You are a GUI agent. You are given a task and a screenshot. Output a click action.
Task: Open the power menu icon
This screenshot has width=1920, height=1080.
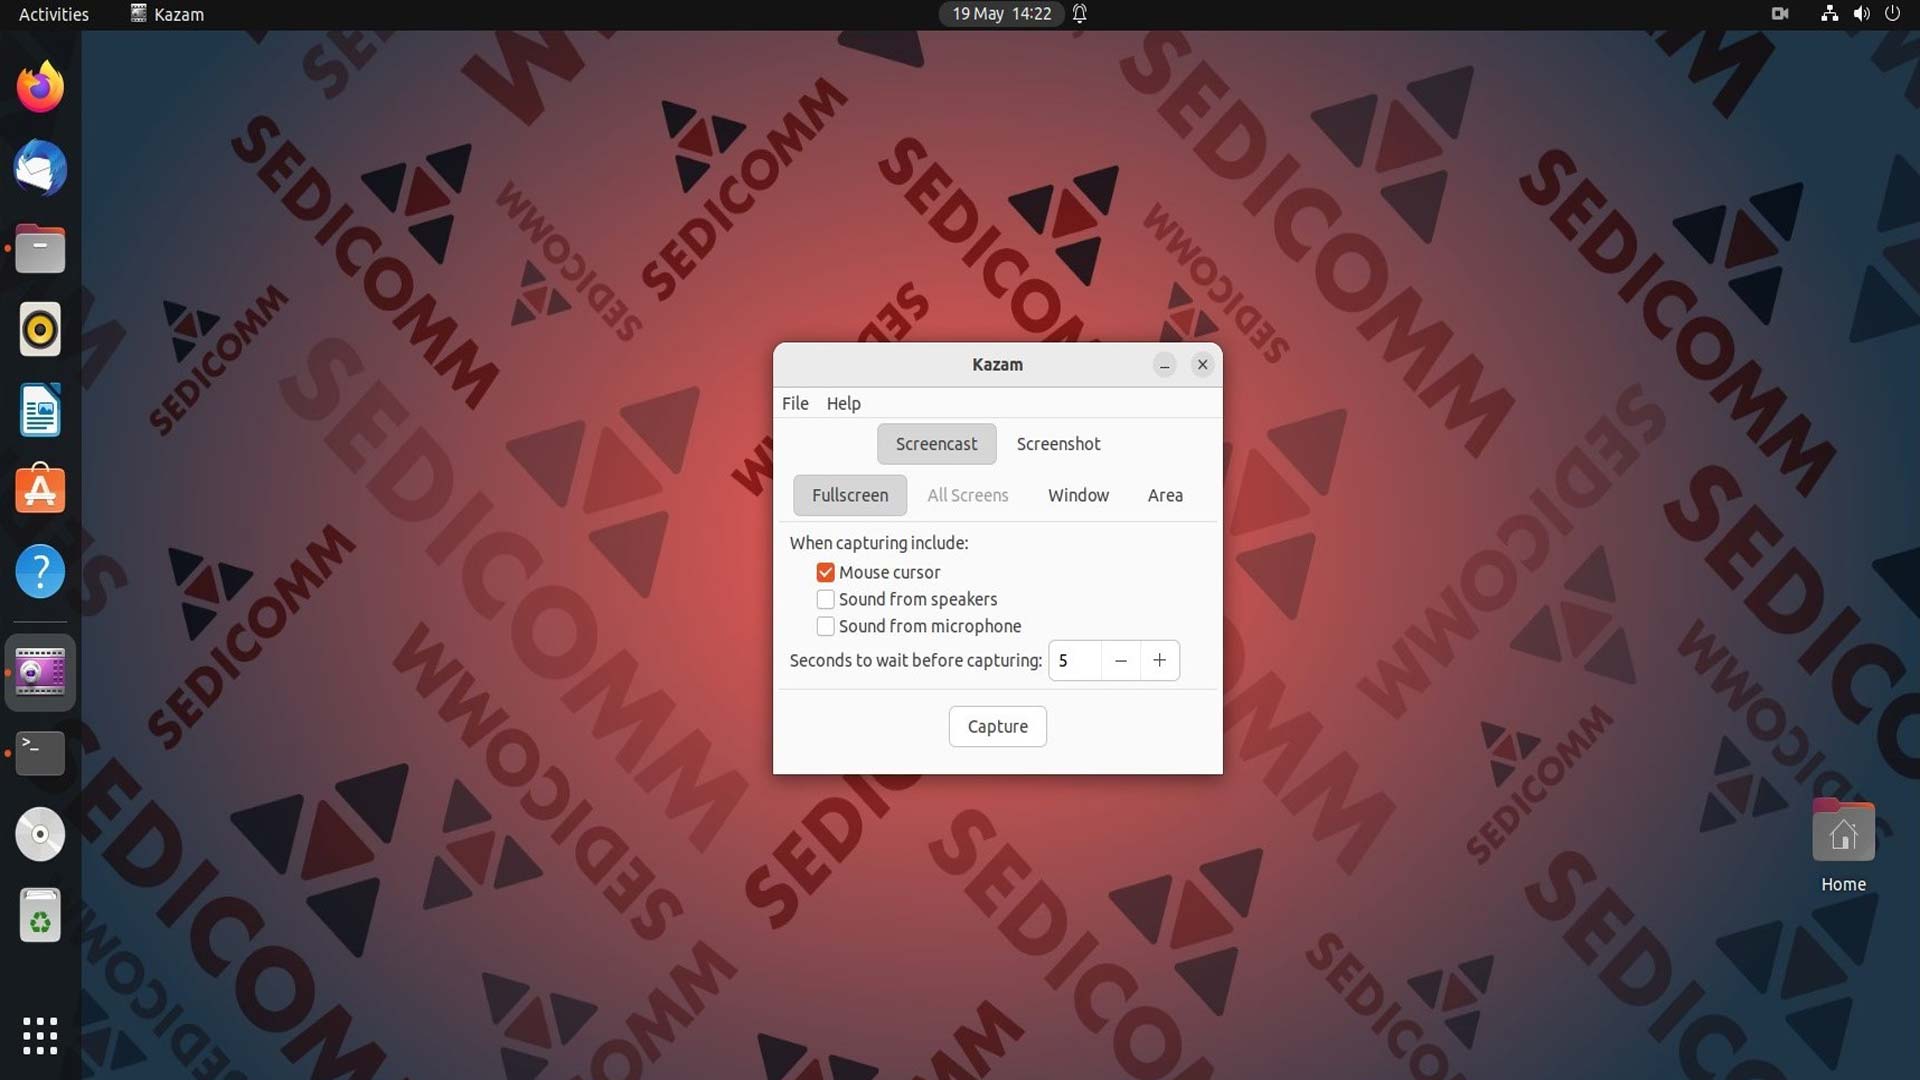(1892, 14)
